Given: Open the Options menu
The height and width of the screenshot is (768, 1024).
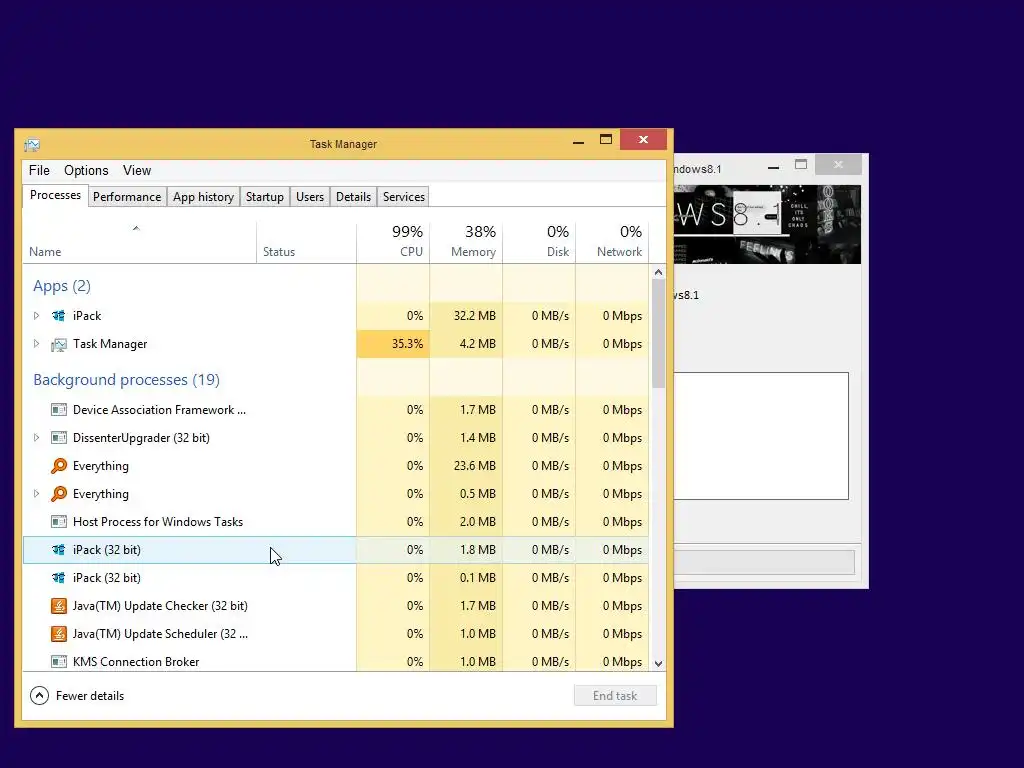Looking at the screenshot, I should pos(86,170).
